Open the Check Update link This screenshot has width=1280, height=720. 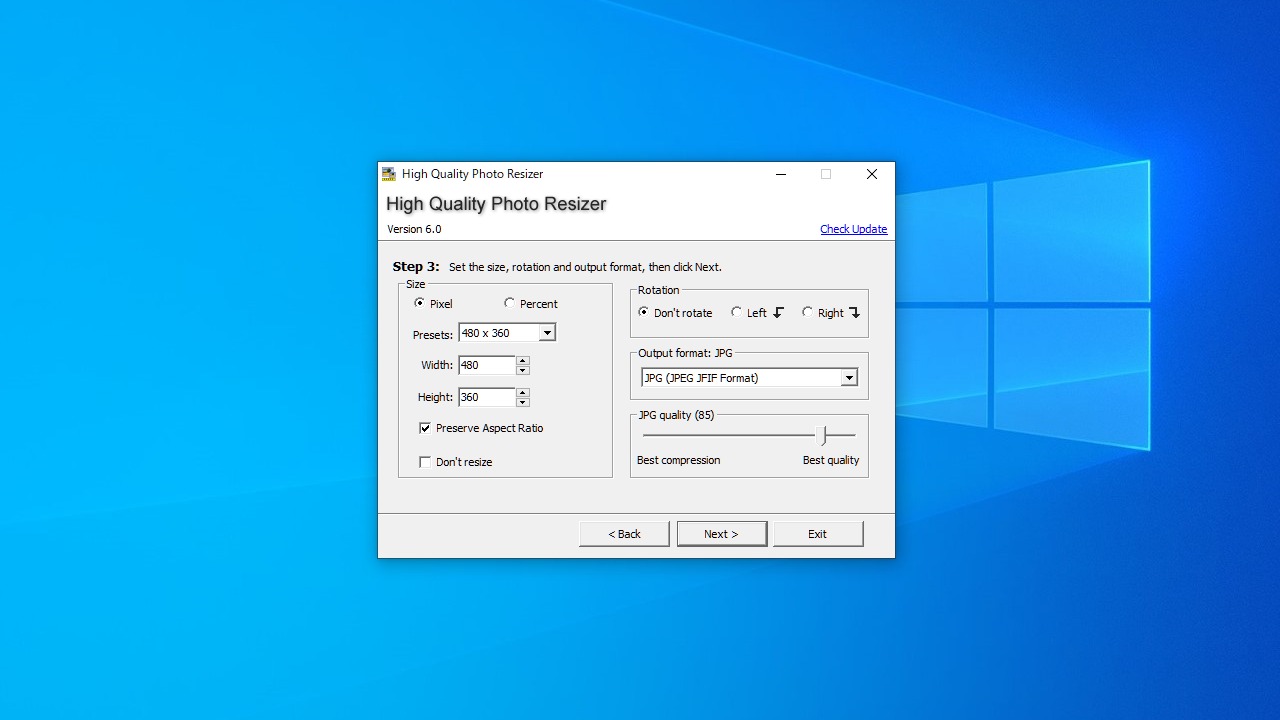pos(854,229)
